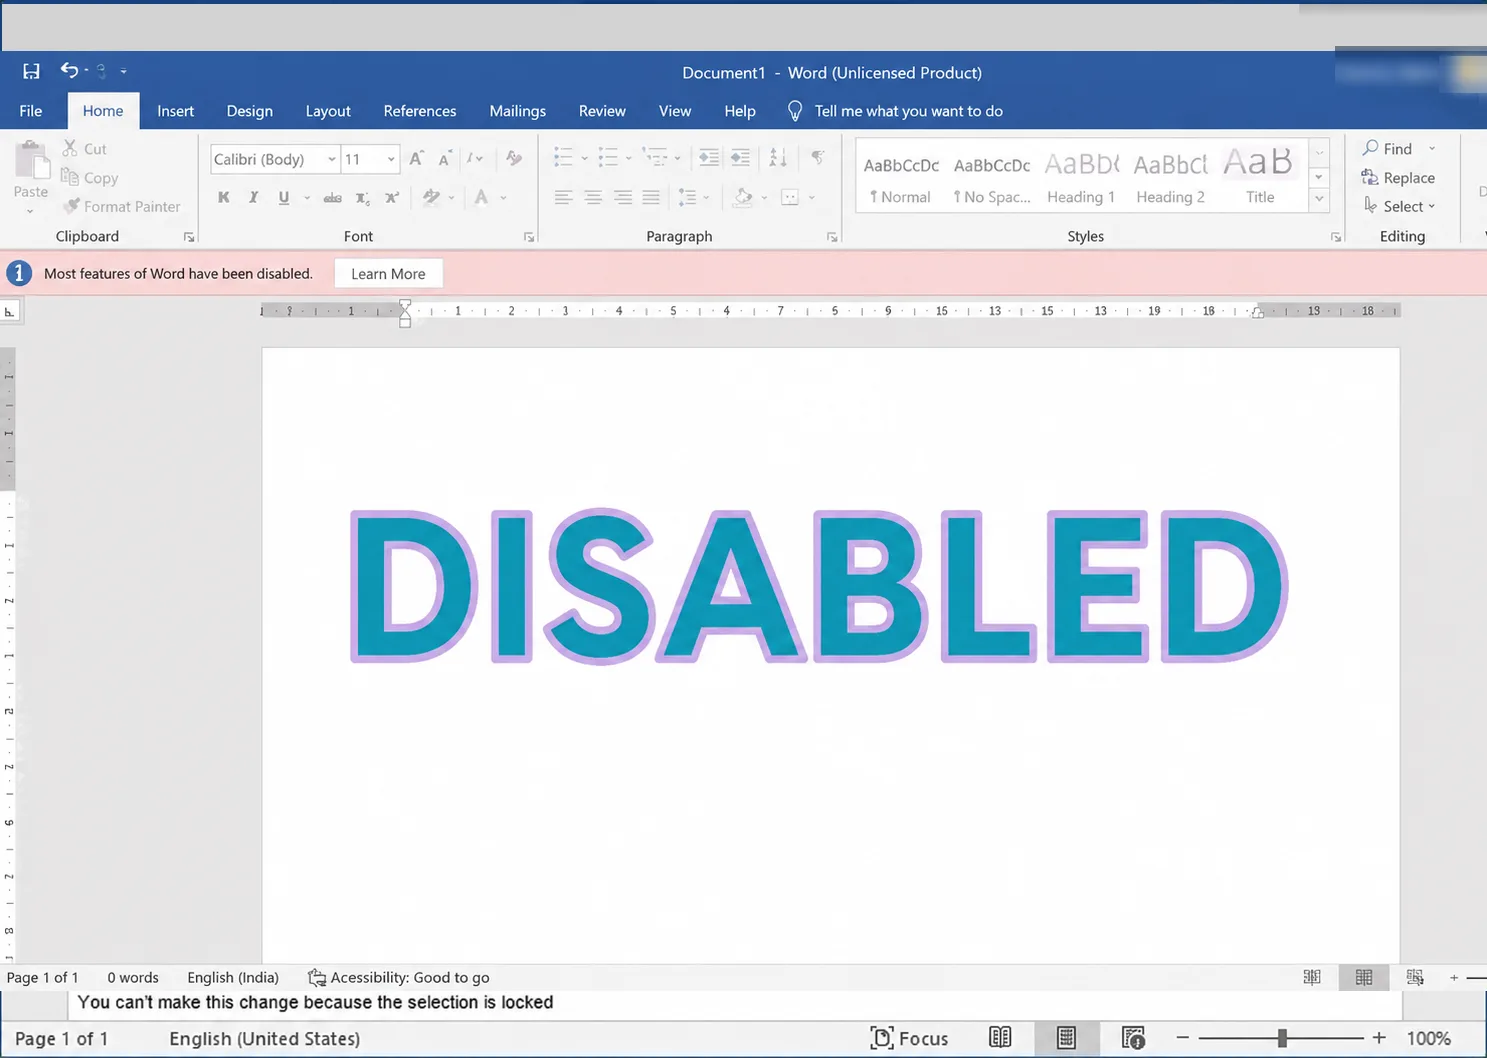Click the Focus mode button
The width and height of the screenshot is (1487, 1058).
click(909, 1038)
